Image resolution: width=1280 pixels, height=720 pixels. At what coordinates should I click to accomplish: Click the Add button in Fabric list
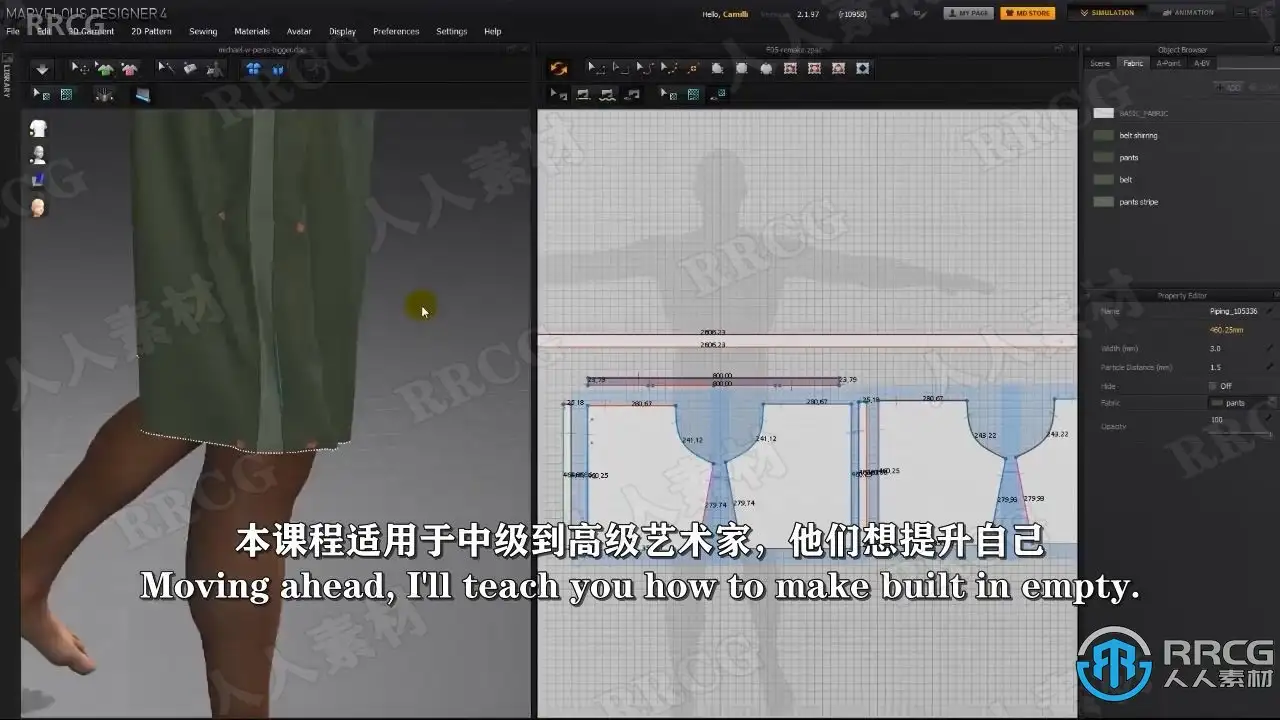[1229, 88]
